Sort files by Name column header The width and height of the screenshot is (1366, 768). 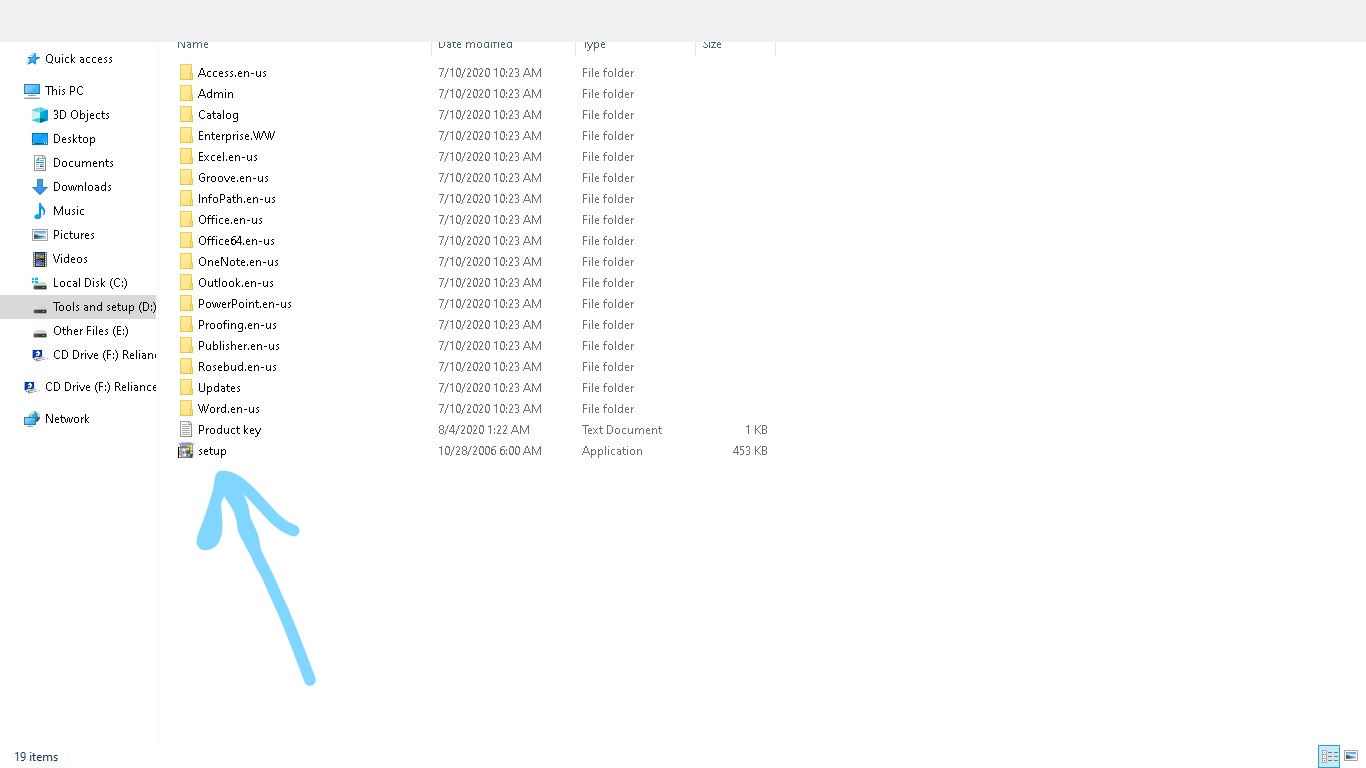[193, 45]
